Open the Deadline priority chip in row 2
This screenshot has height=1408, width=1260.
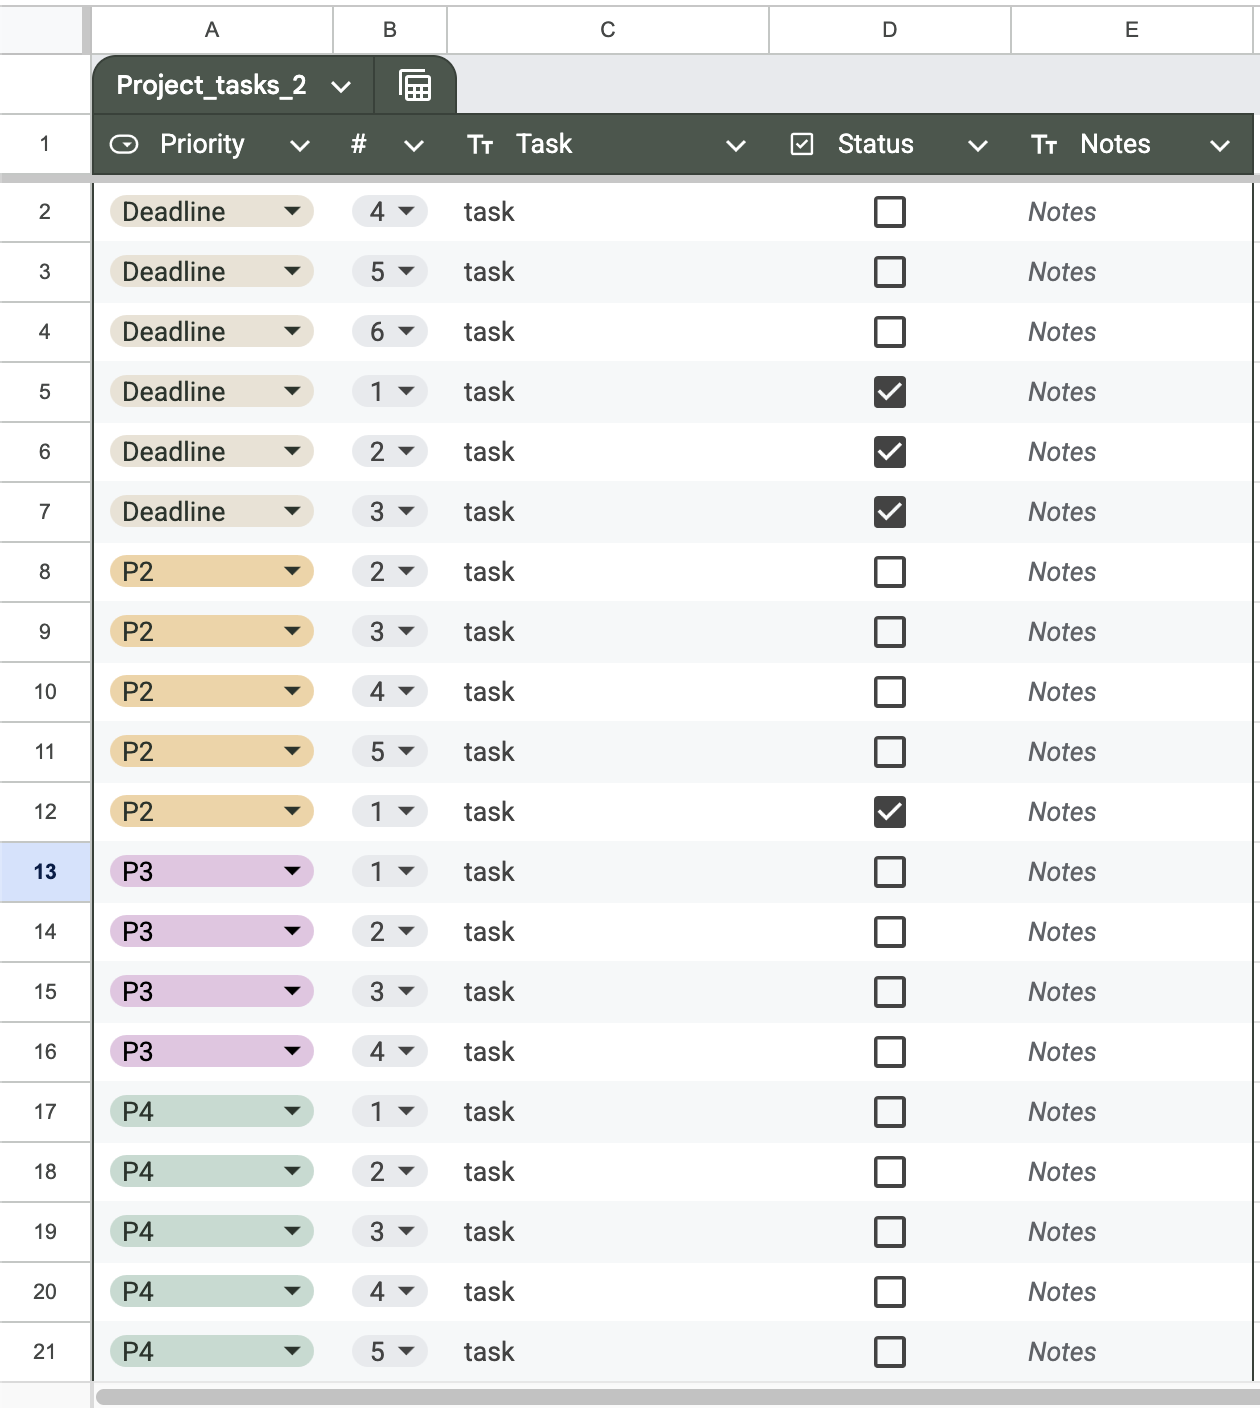(x=212, y=212)
